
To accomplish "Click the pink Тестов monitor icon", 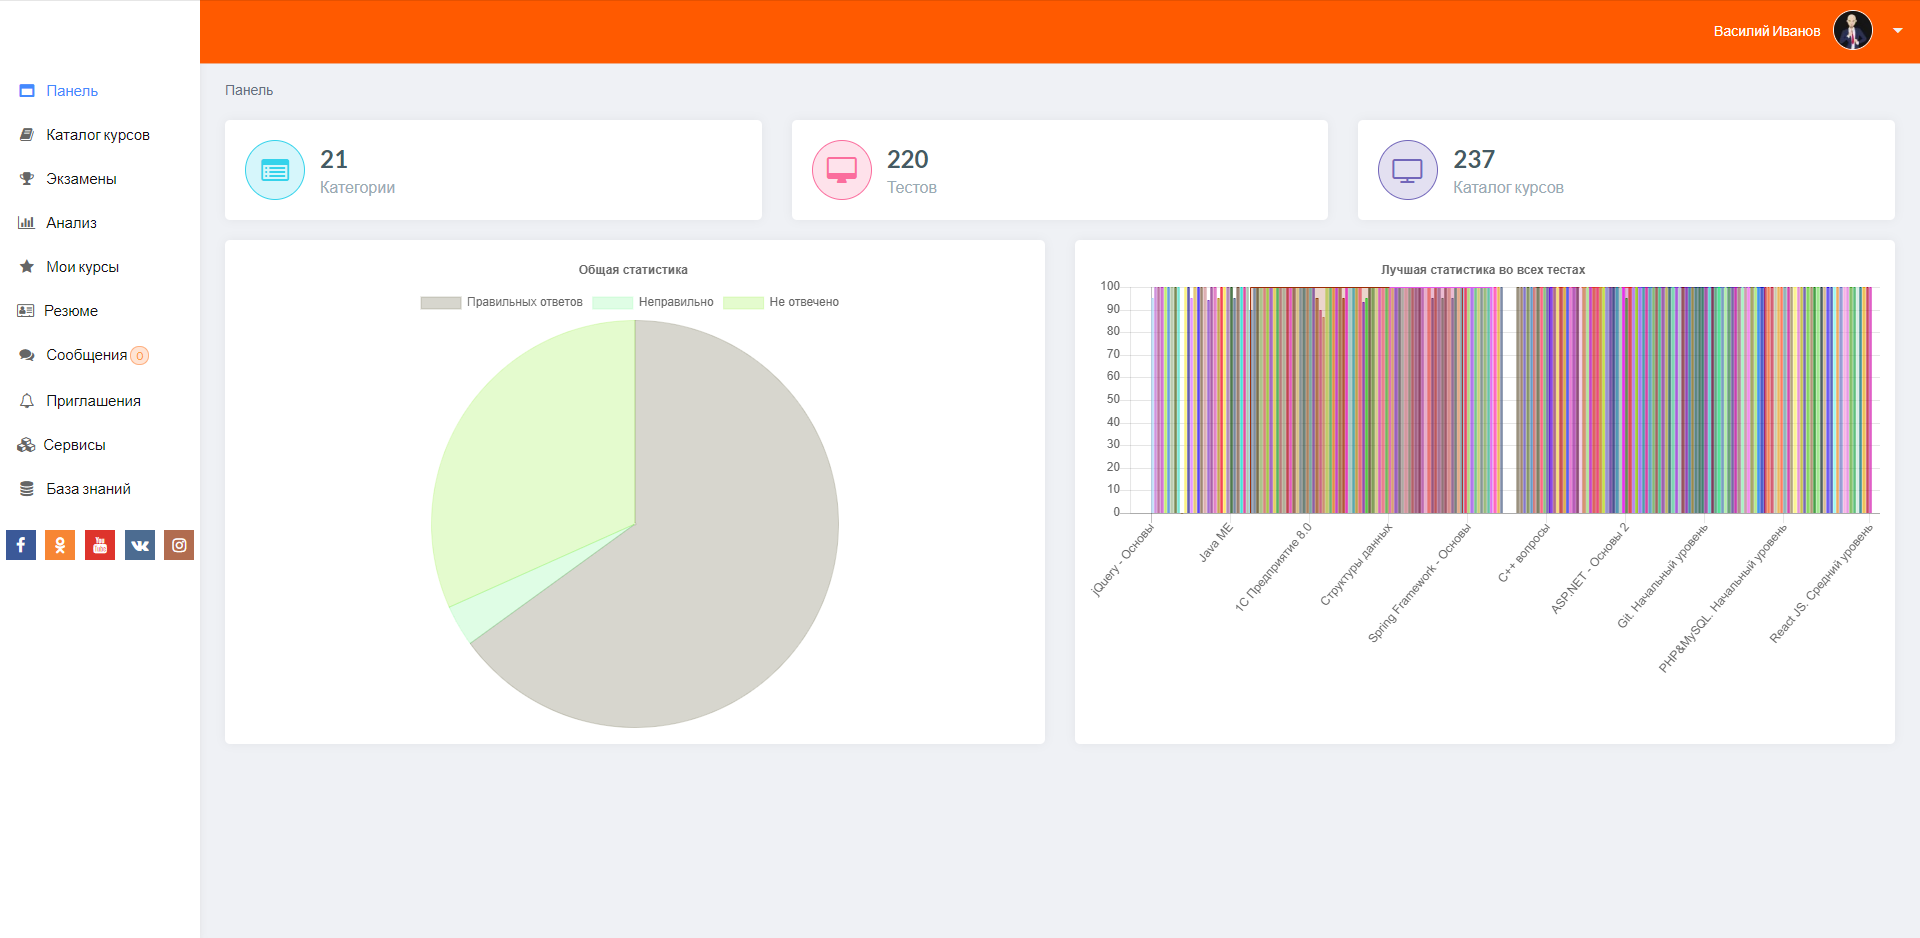I will pos(841,170).
